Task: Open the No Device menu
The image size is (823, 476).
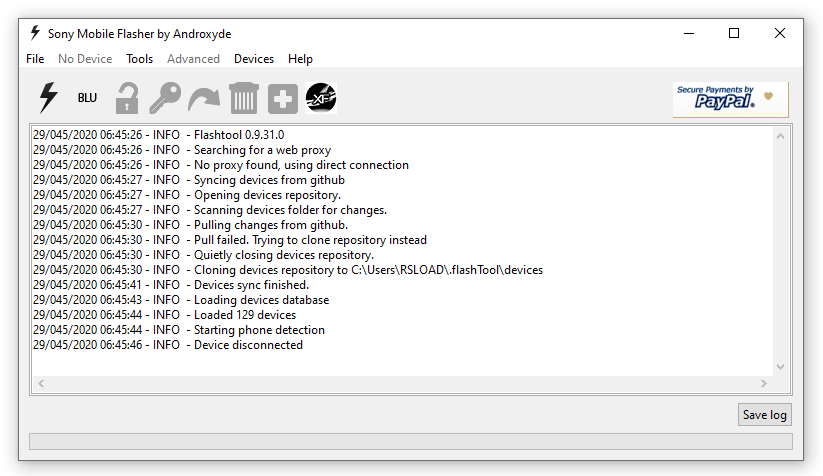Action: coord(85,59)
